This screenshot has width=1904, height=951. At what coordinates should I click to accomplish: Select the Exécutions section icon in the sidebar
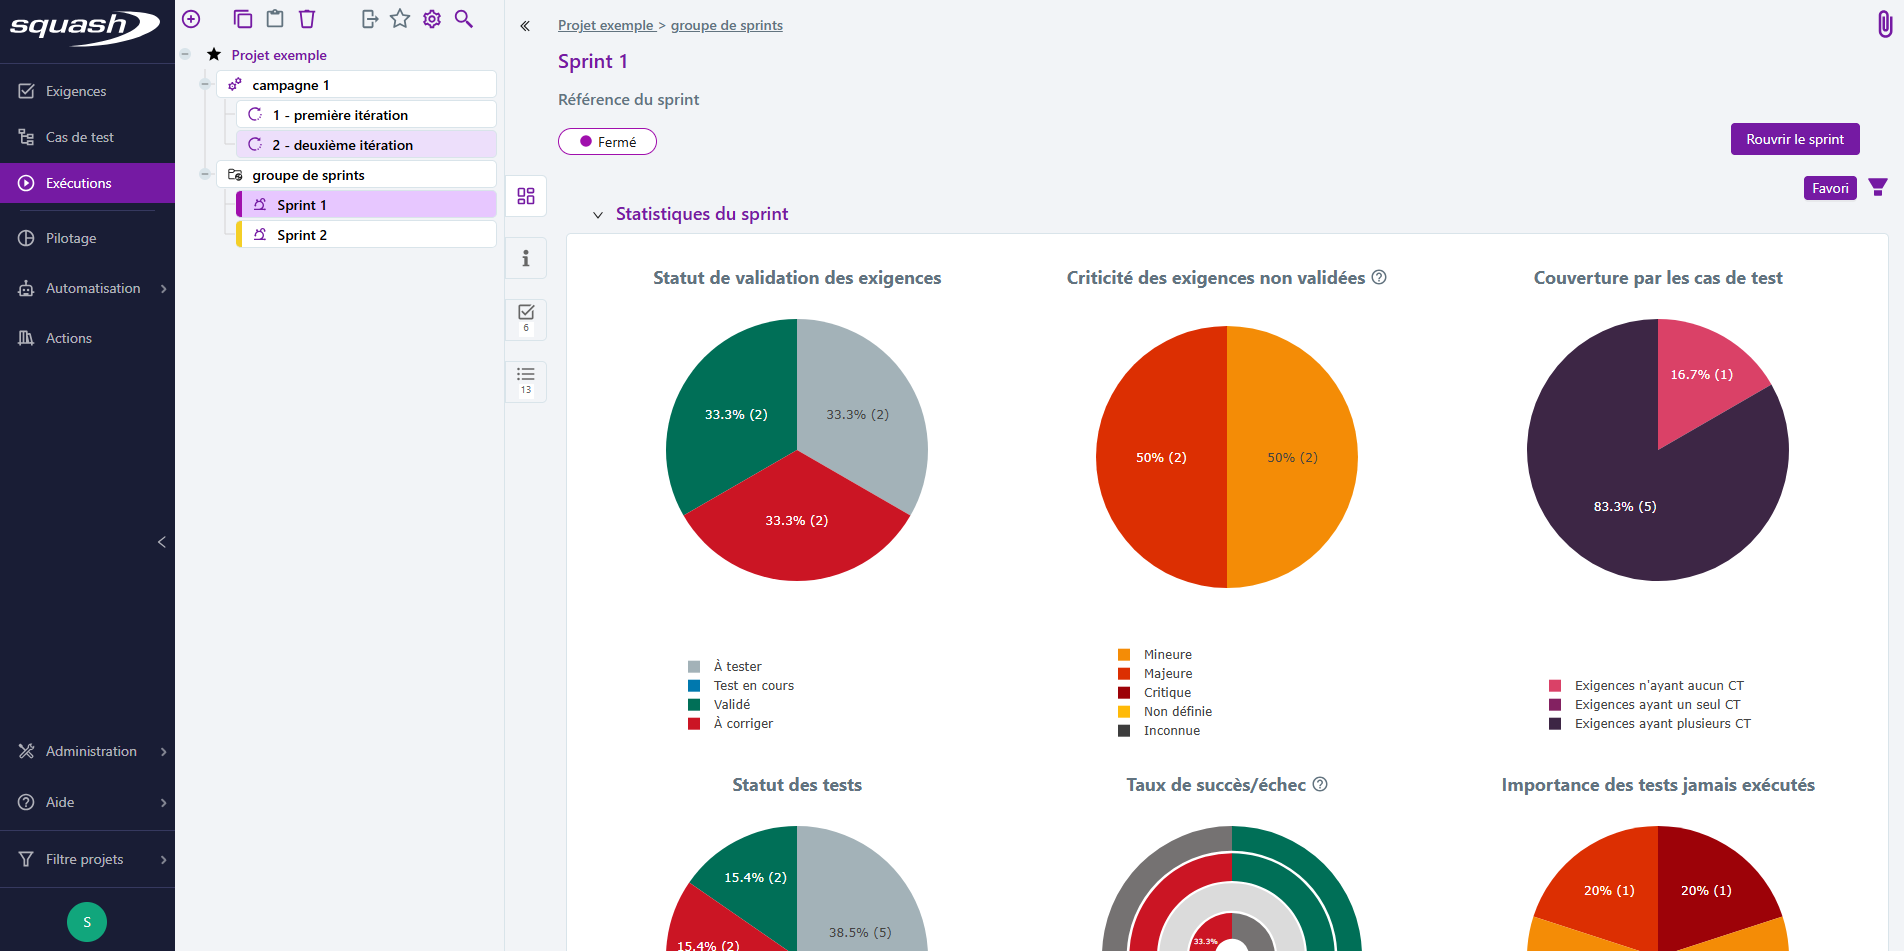tap(25, 183)
